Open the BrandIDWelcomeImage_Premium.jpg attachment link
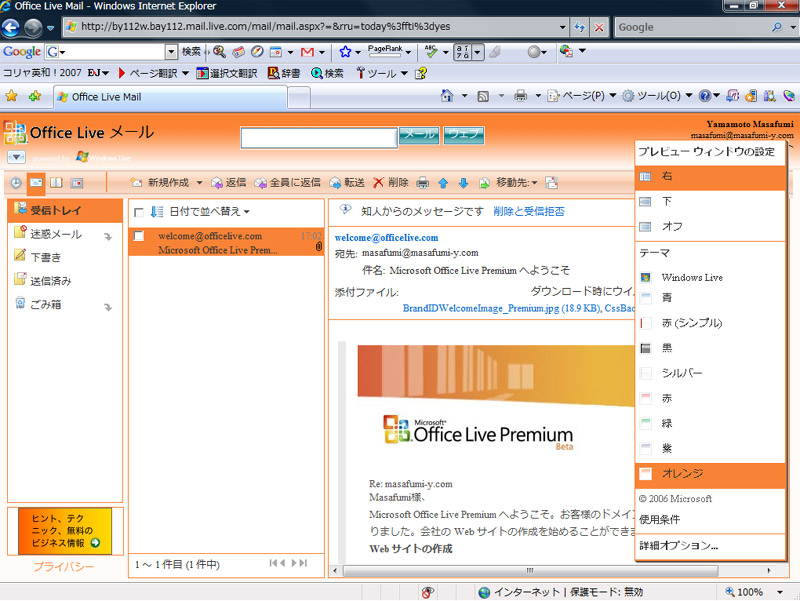Viewport: 800px width, 601px height. (502, 308)
